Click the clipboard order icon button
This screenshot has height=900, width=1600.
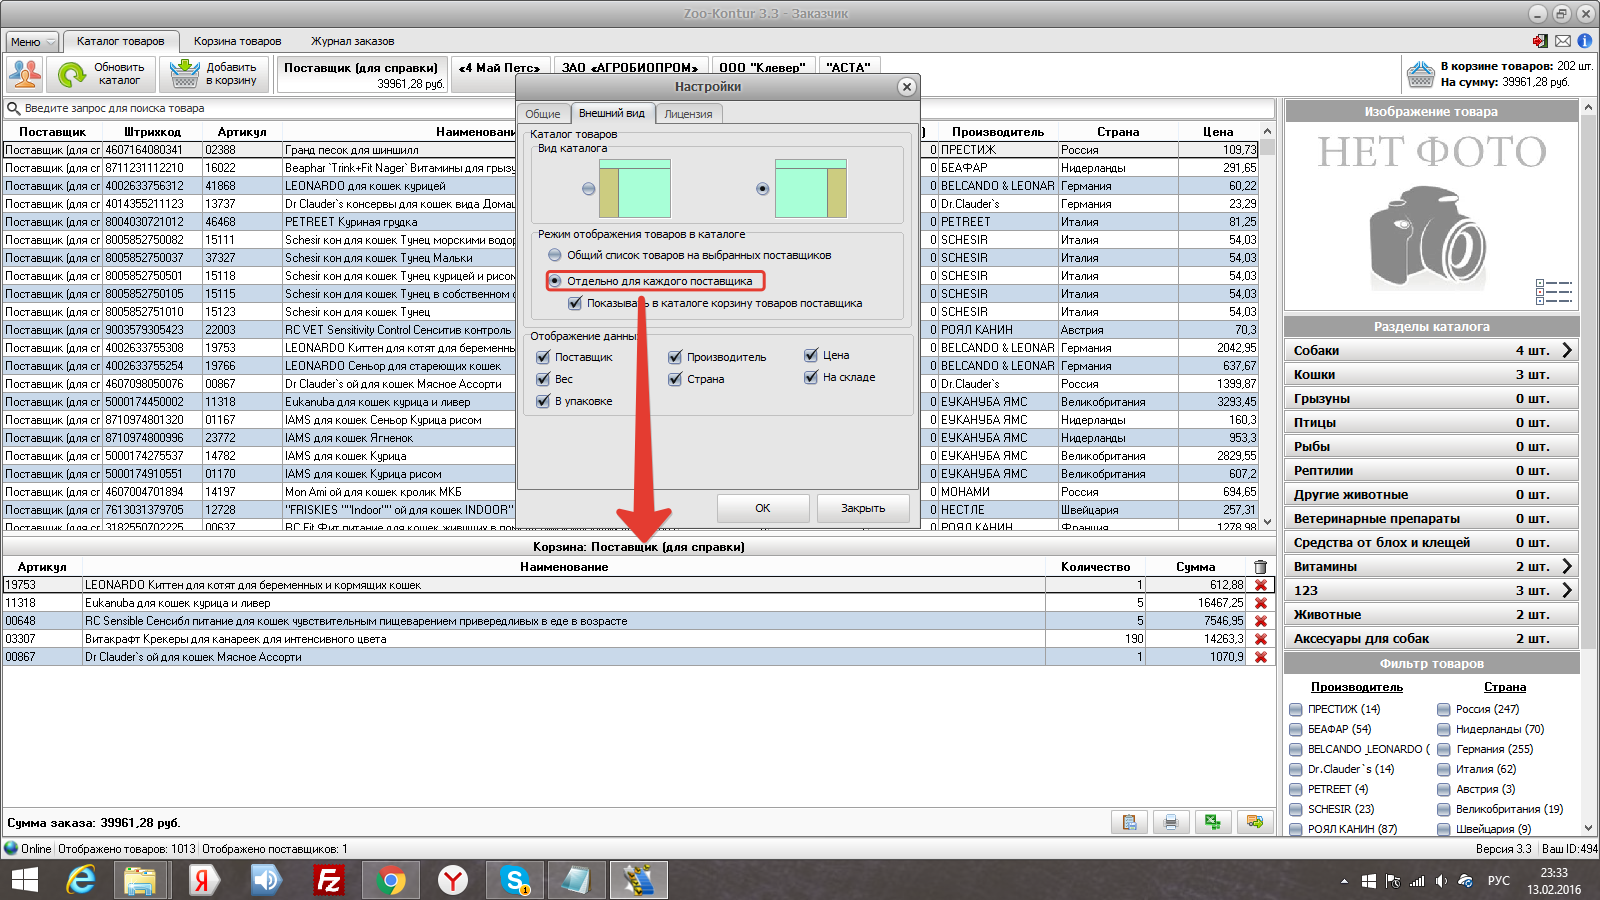[1129, 822]
